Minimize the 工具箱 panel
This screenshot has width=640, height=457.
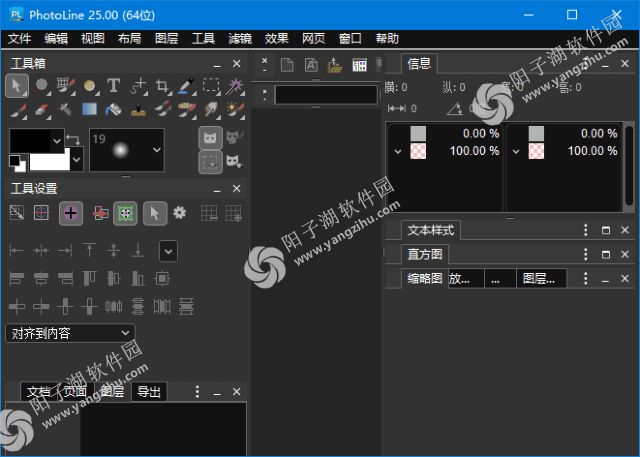coord(217,64)
